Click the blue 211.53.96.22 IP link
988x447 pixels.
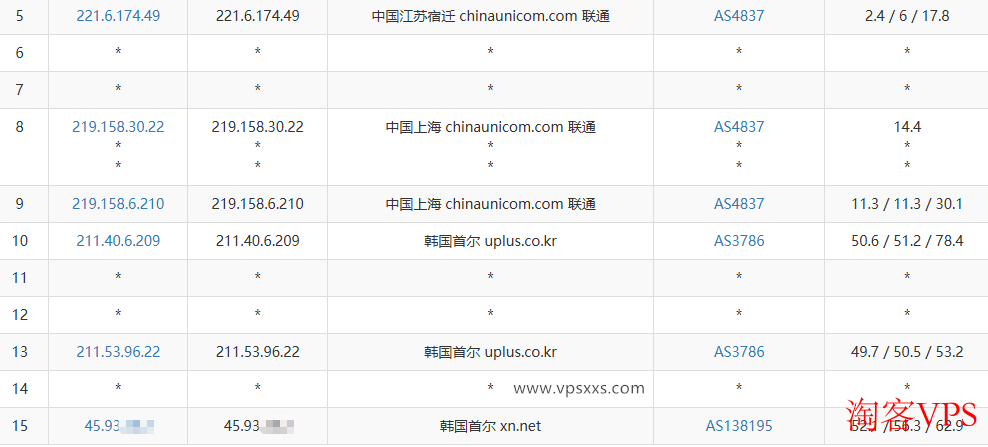pyautogui.click(x=118, y=352)
